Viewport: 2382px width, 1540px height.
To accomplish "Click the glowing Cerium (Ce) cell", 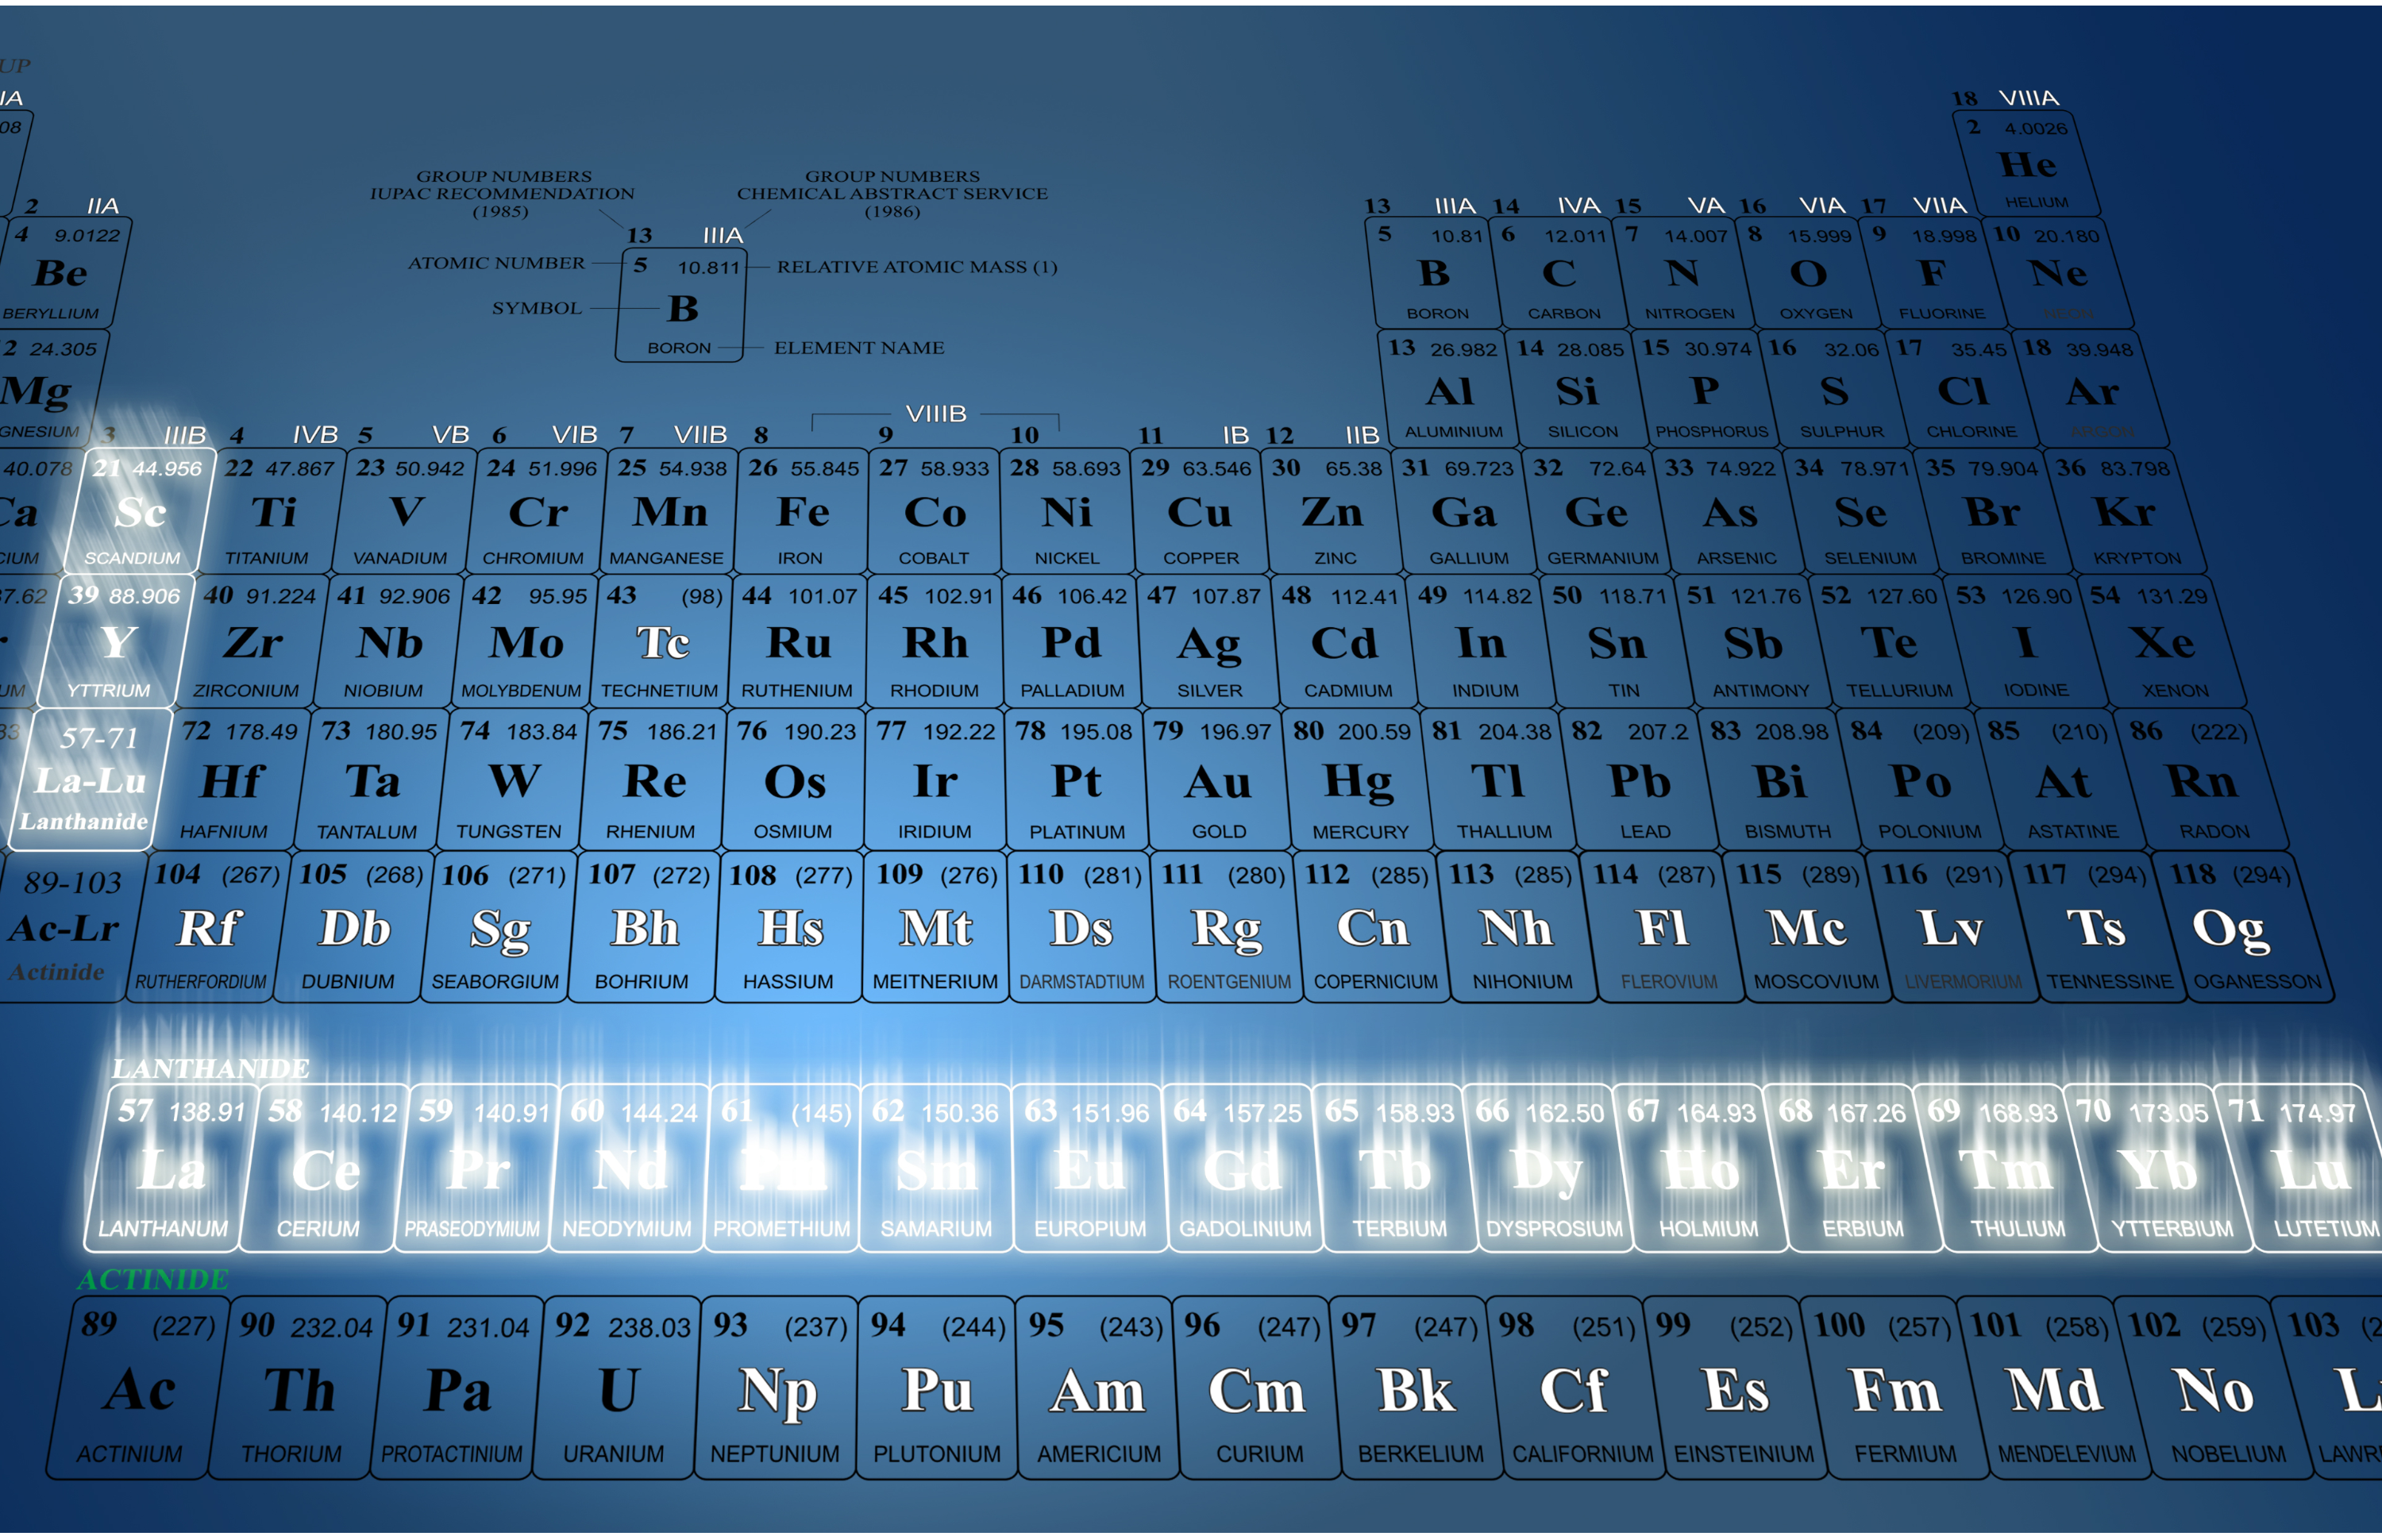I will click(325, 1168).
